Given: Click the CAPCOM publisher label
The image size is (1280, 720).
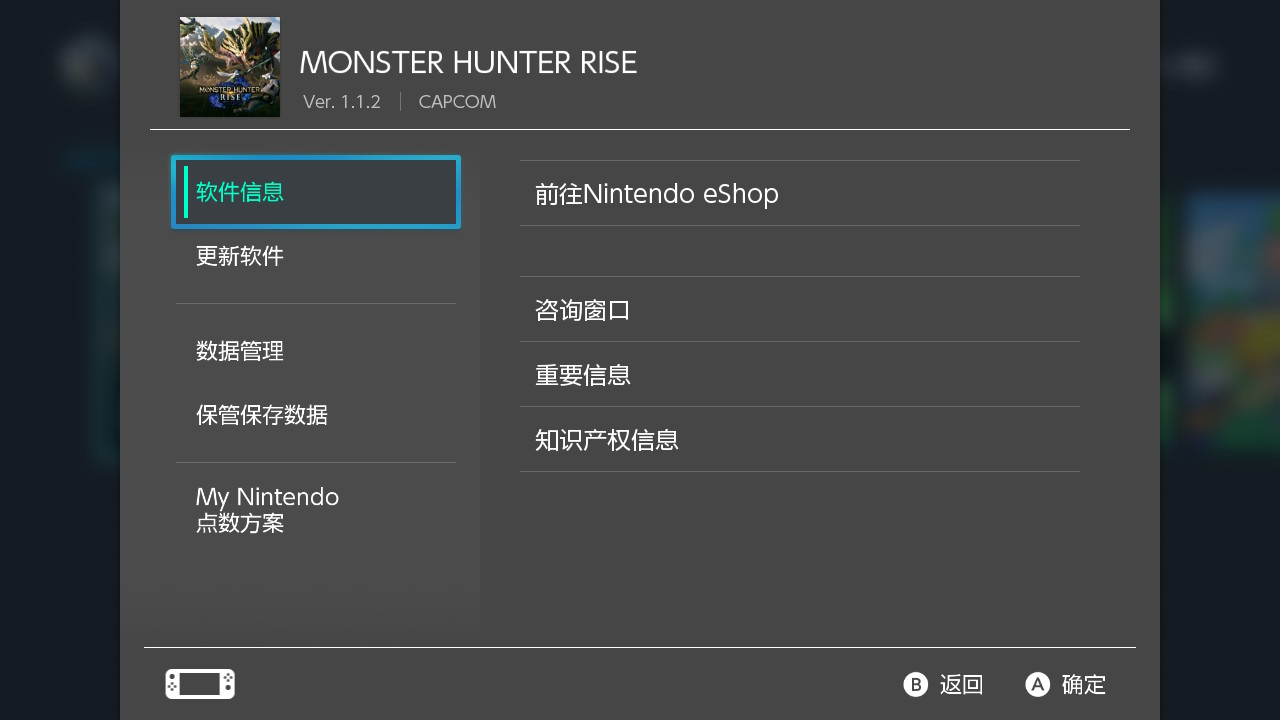Looking at the screenshot, I should pyautogui.click(x=457, y=102).
